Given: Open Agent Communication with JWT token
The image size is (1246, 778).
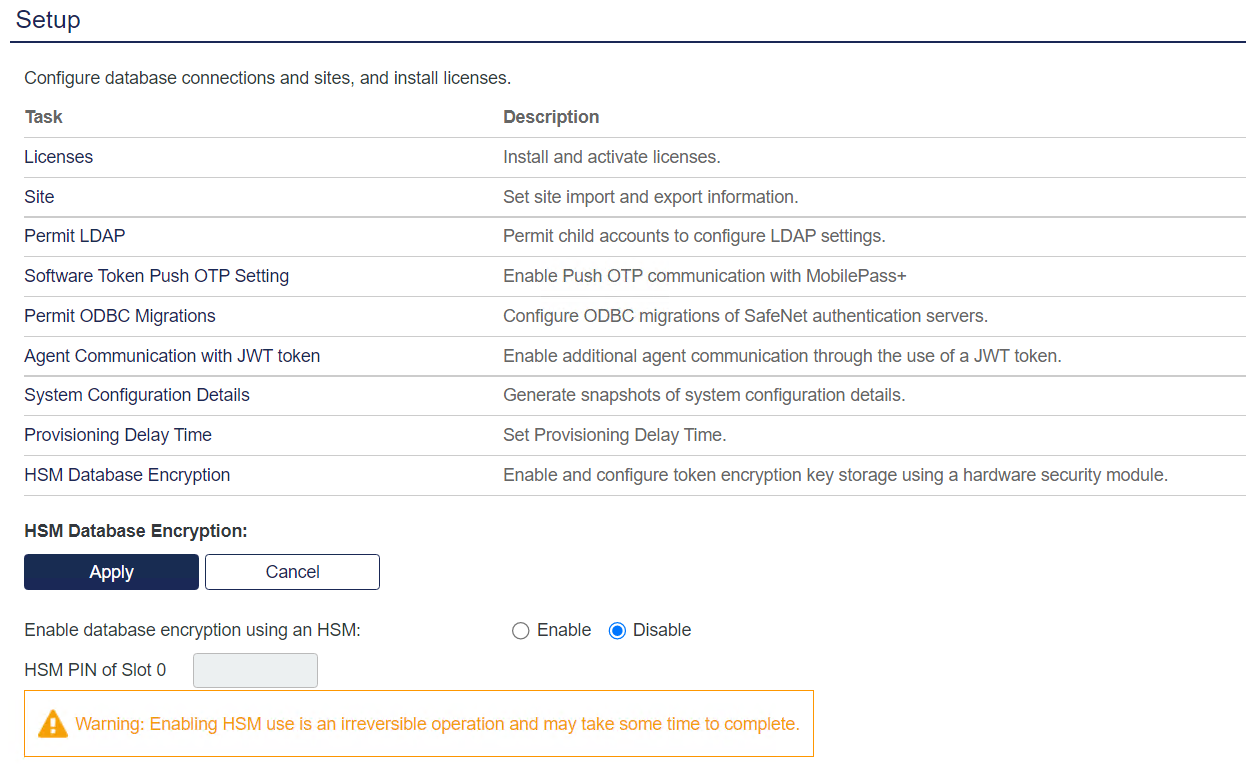Looking at the screenshot, I should pos(171,356).
